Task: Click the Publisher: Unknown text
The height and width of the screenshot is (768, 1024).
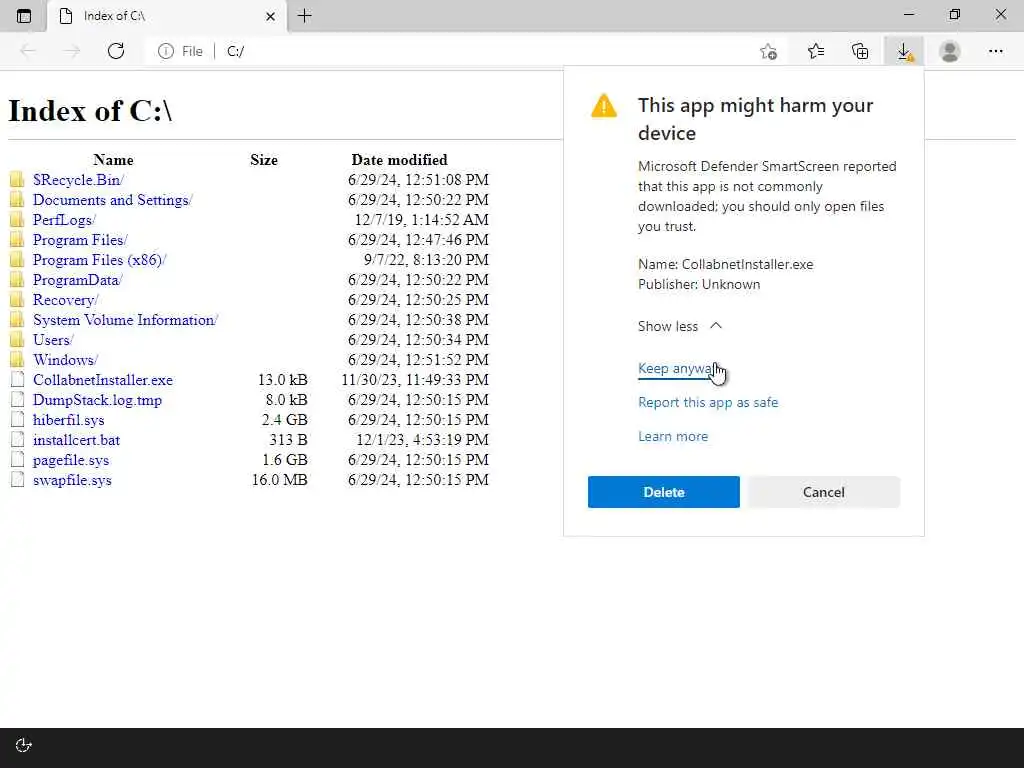Action: [699, 284]
